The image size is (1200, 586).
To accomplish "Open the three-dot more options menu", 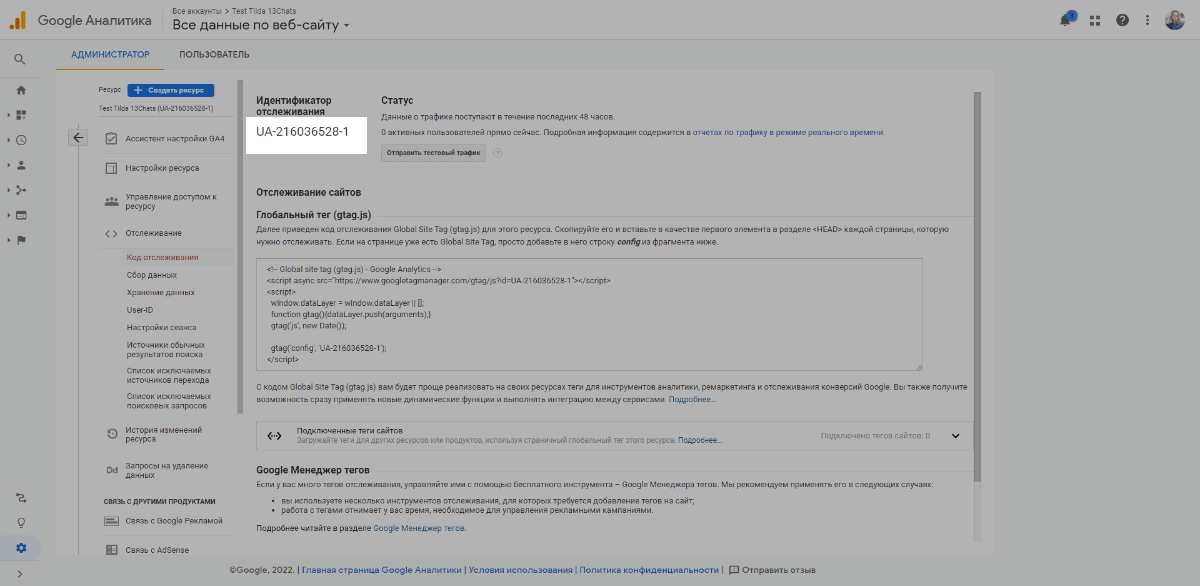I will [1148, 20].
